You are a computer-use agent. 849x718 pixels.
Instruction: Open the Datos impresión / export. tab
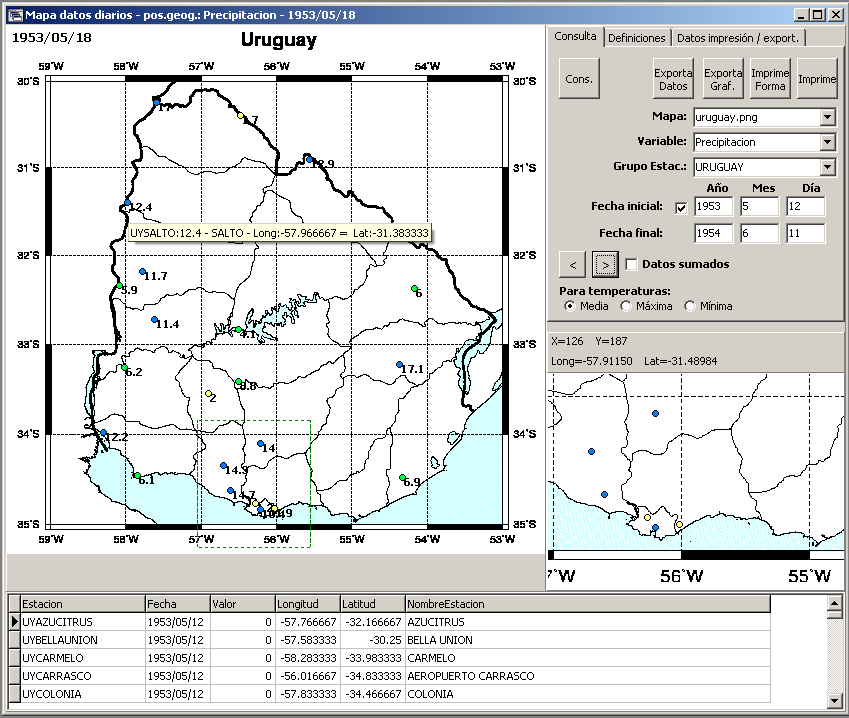point(738,38)
